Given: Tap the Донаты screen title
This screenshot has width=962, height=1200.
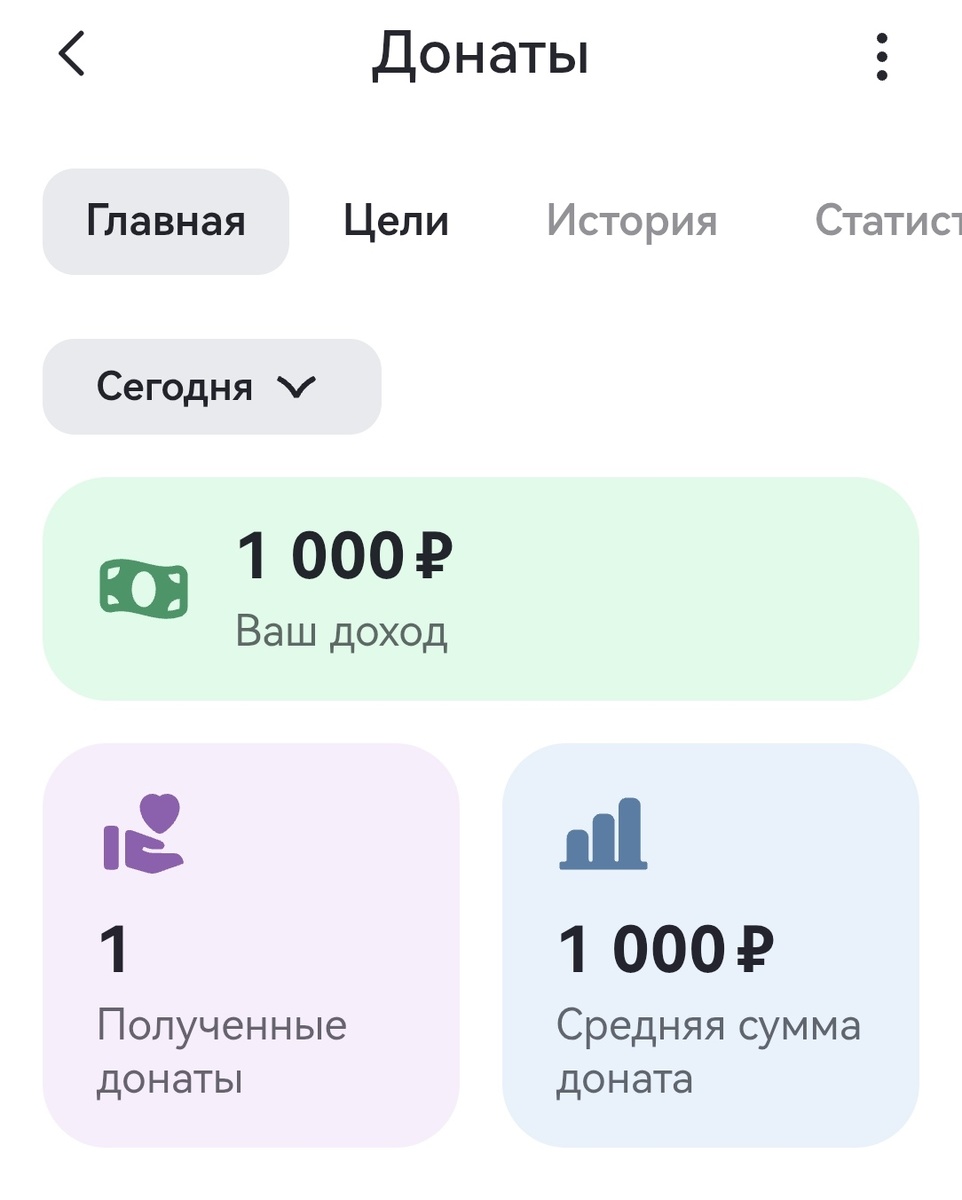Looking at the screenshot, I should point(481,57).
